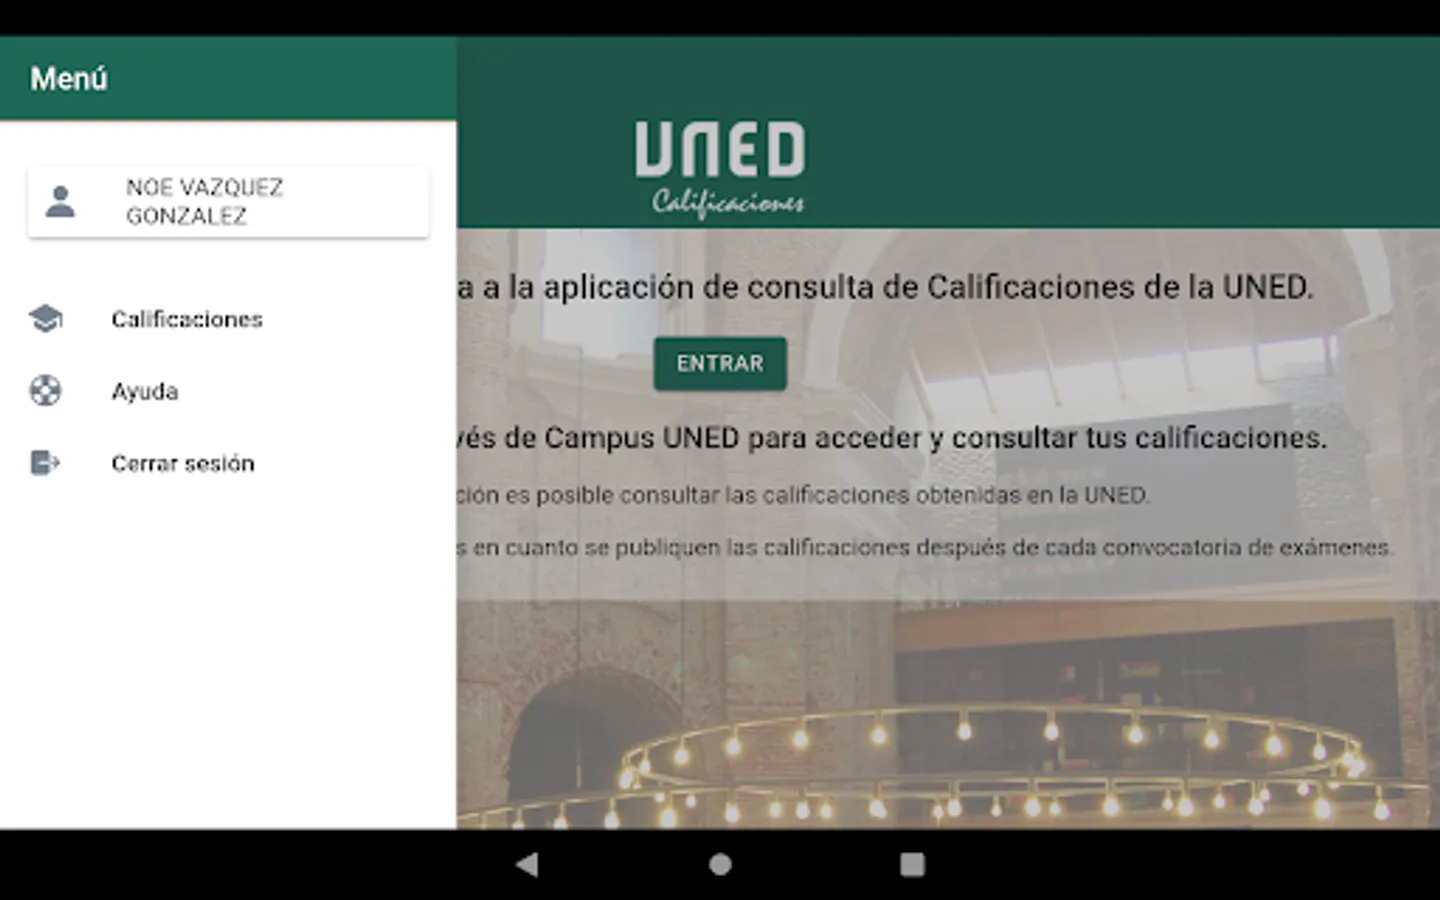The width and height of the screenshot is (1440, 900).
Task: Click the text 'consultar tus calificaciones'
Action: [x=1139, y=438]
